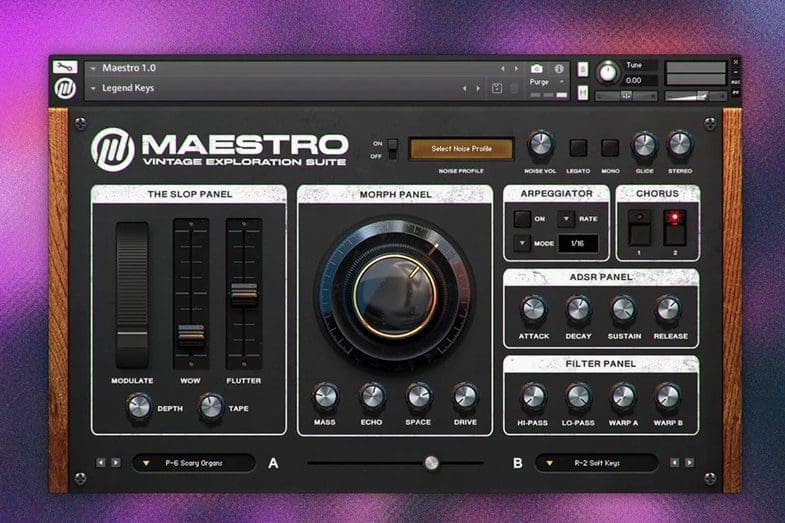The width and height of the screenshot is (785, 523).
Task: Toggle Chorus switch 2
Action: pyautogui.click(x=674, y=228)
